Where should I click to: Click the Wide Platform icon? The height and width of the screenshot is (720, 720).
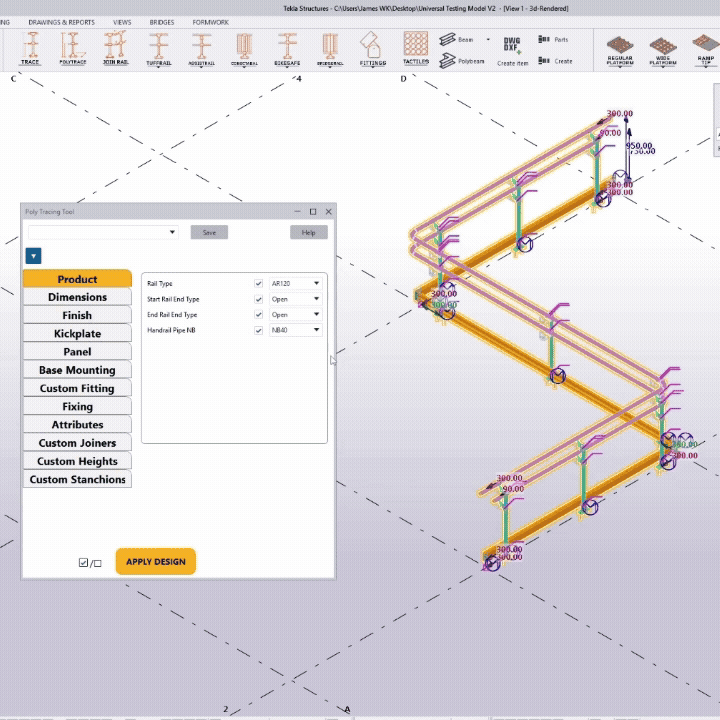coord(663,48)
